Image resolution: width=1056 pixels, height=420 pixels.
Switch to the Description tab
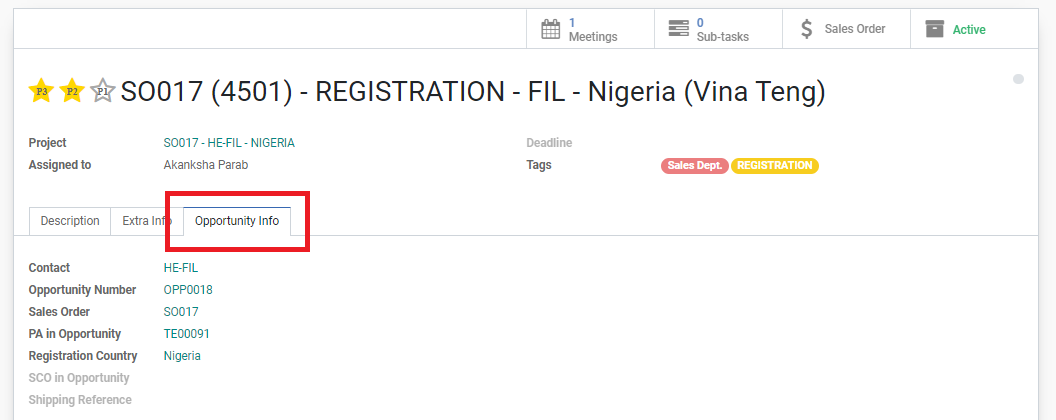coord(70,221)
